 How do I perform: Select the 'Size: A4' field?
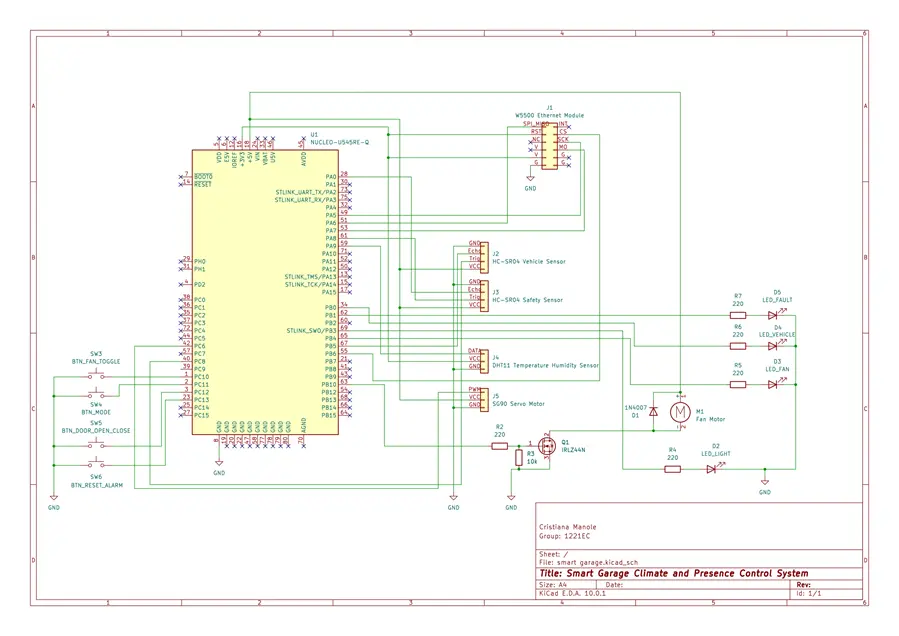click(553, 585)
